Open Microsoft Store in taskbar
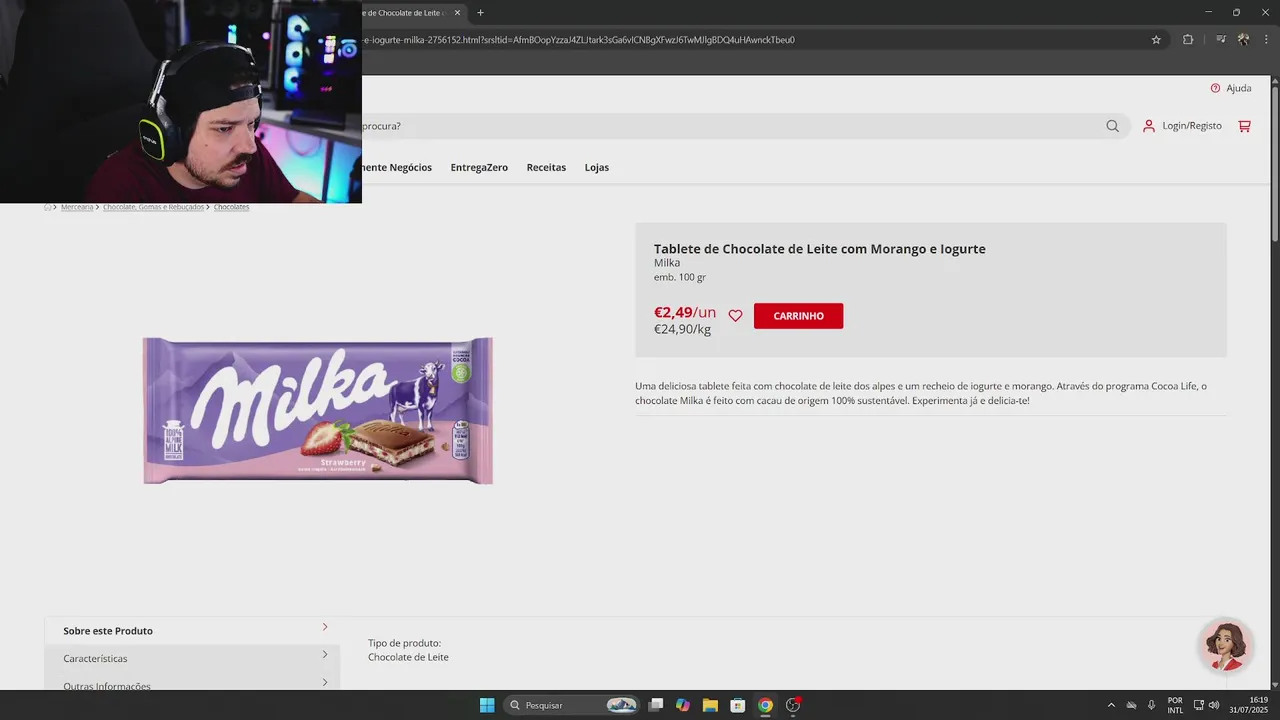 [x=738, y=705]
